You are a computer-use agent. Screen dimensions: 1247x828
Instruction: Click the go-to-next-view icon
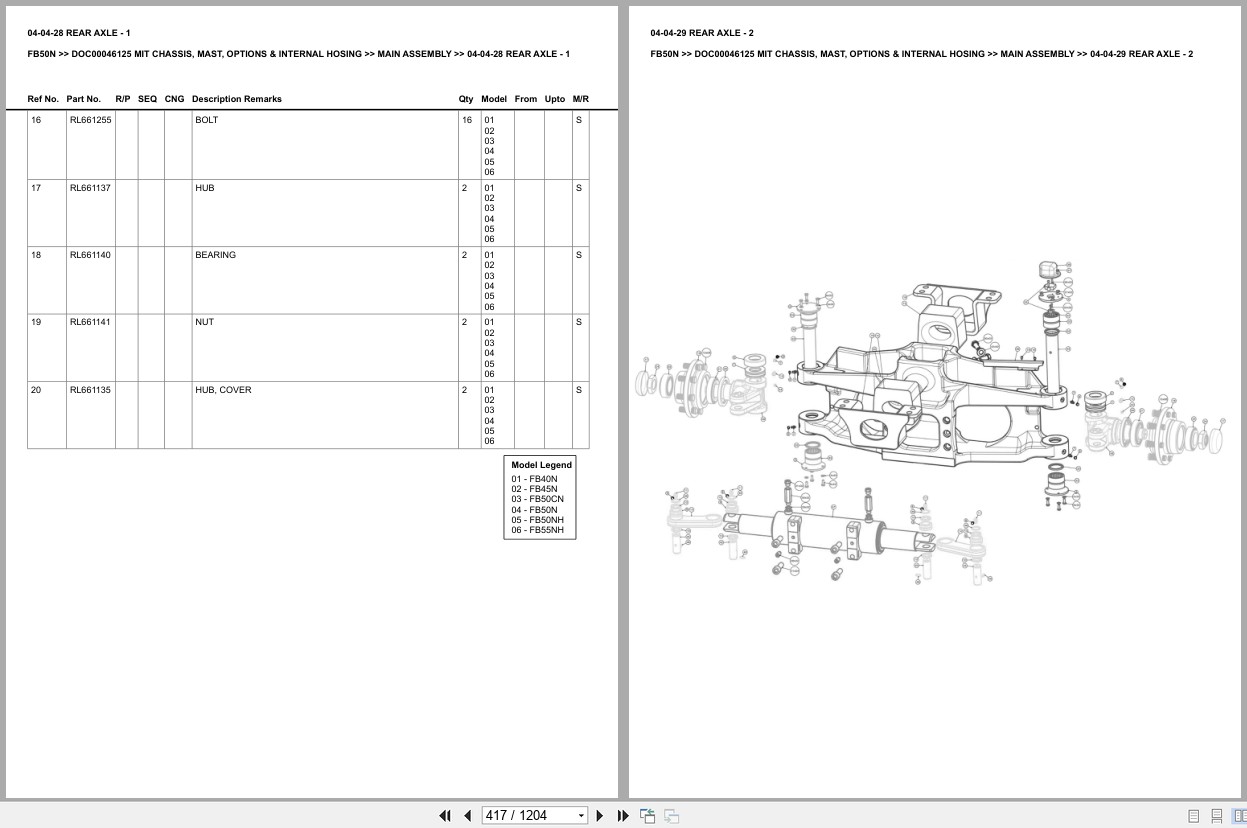click(671, 816)
